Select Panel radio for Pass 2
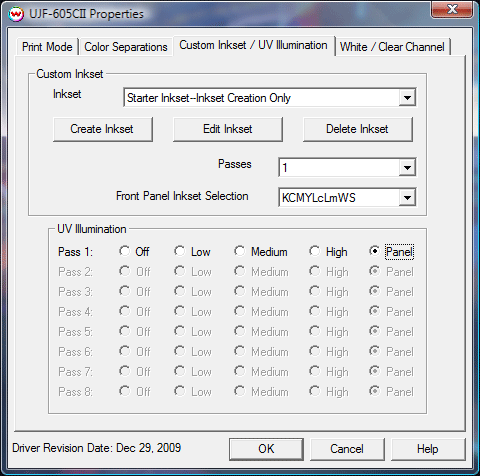The width and height of the screenshot is (480, 476). 374,271
